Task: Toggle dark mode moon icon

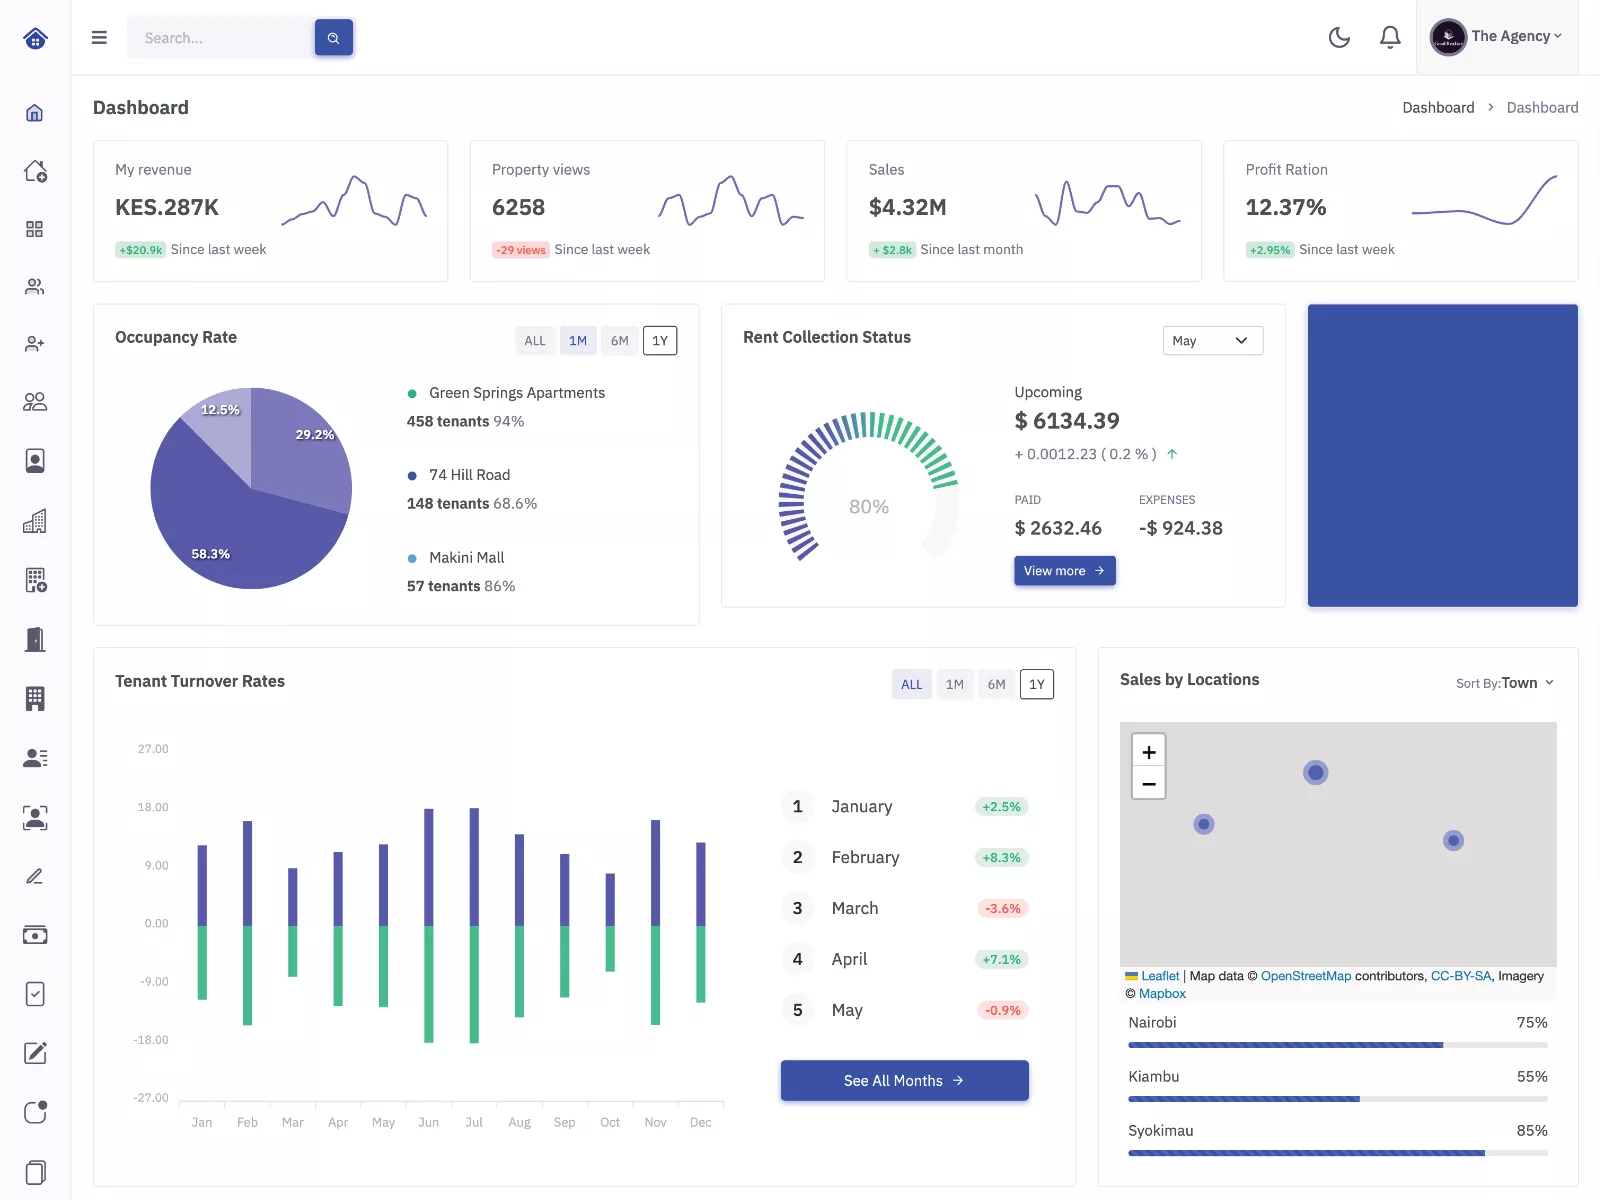Action: [x=1339, y=38]
